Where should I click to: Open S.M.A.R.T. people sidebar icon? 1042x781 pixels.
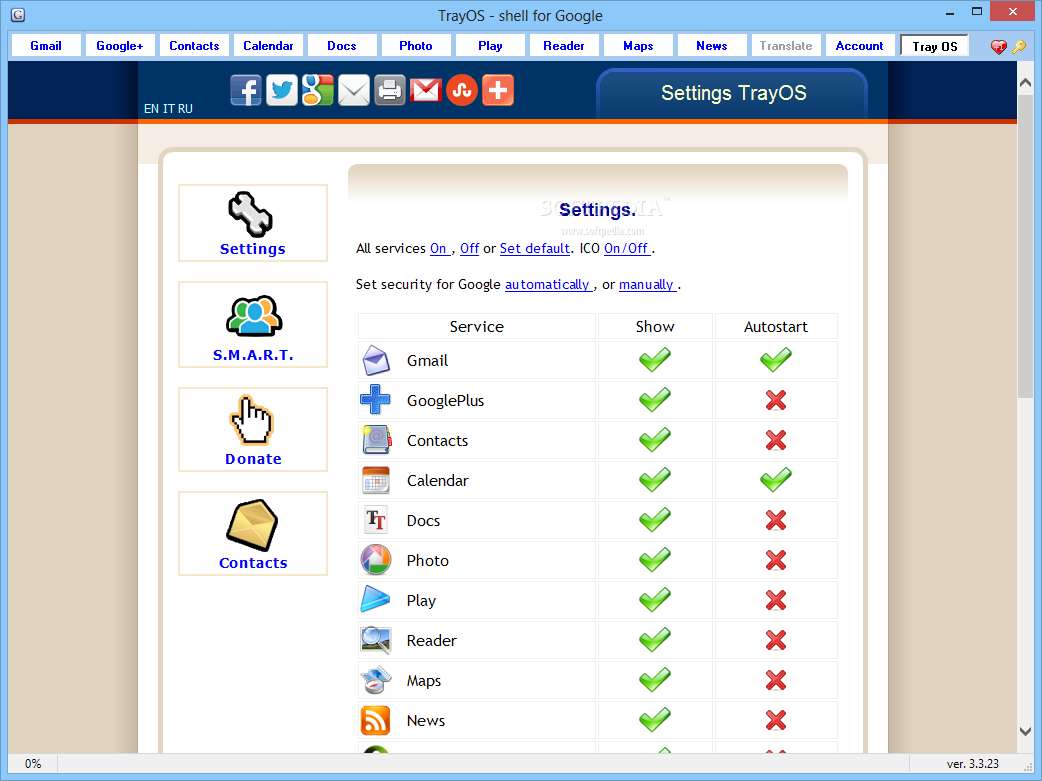coord(253,316)
